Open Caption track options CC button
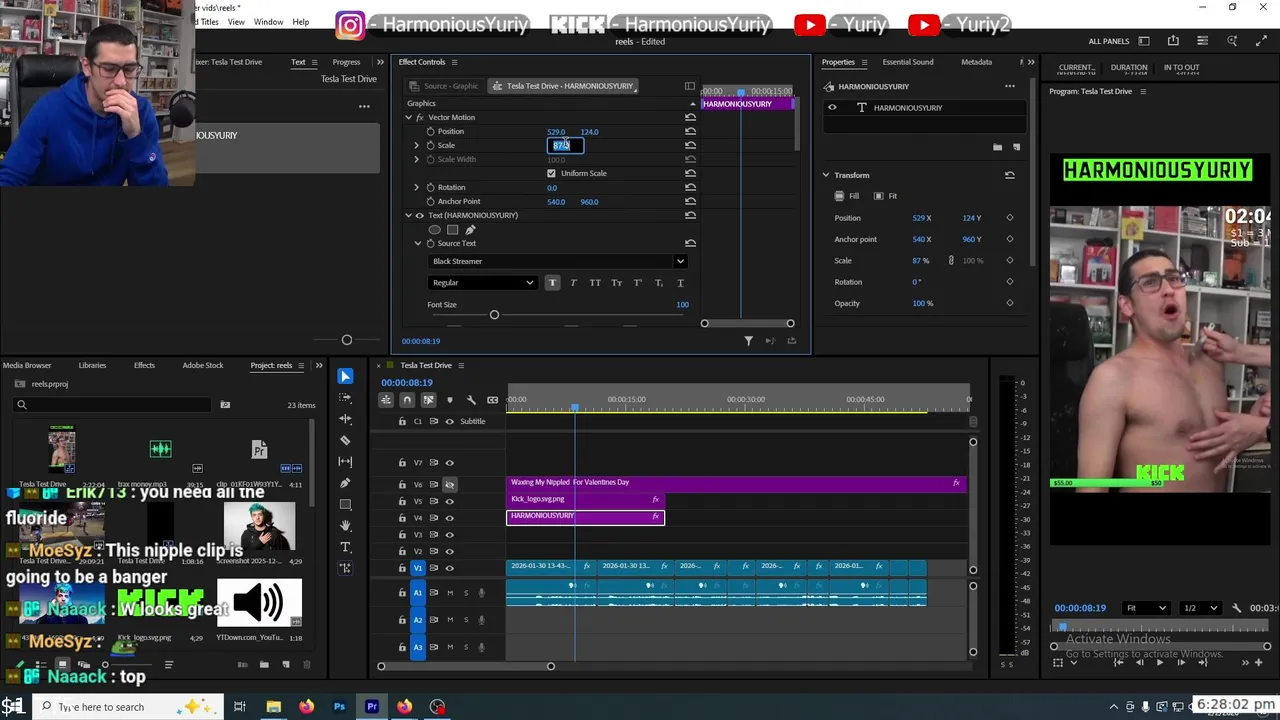 (492, 400)
